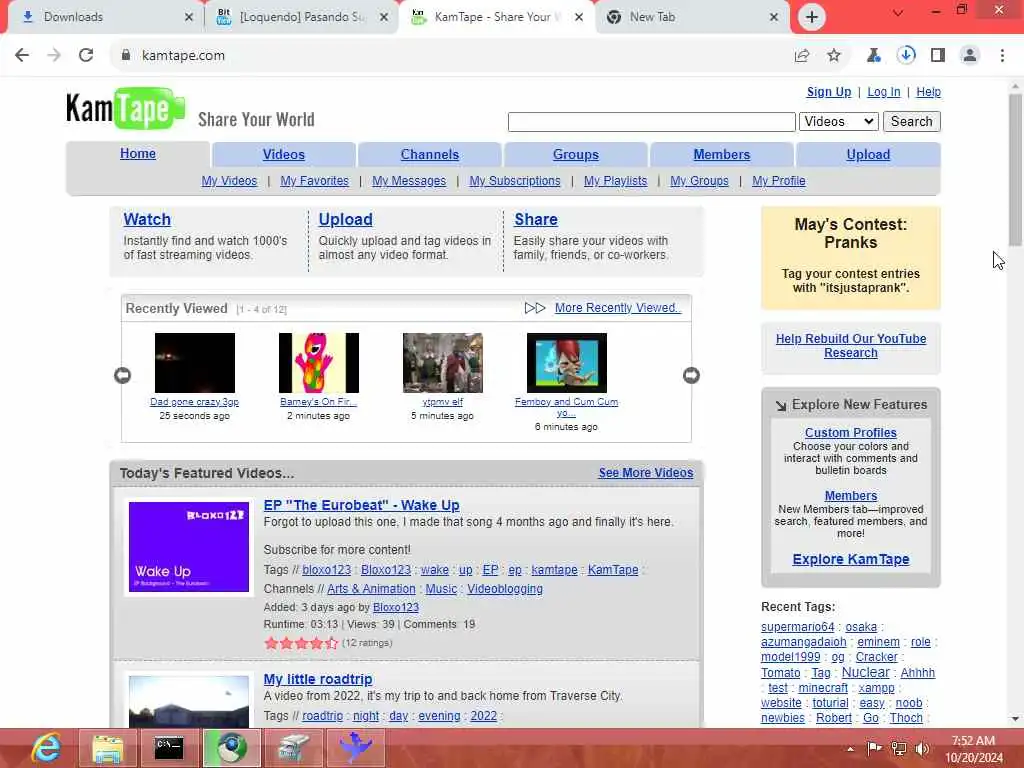This screenshot has height=768, width=1024.
Task: Click the Sign Up link
Action: point(829,92)
